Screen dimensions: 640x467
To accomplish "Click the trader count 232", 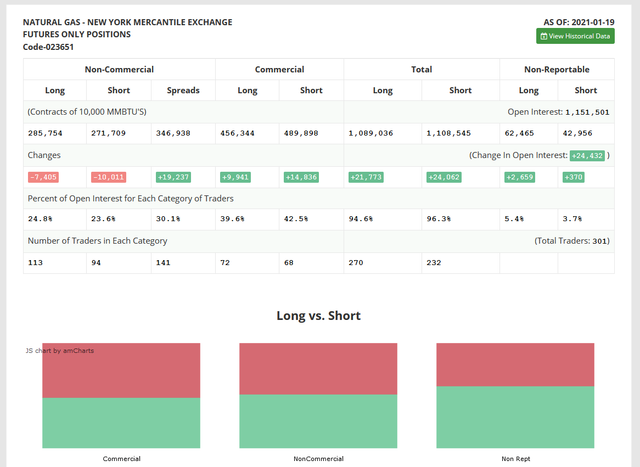I will pyautogui.click(x=433, y=262).
